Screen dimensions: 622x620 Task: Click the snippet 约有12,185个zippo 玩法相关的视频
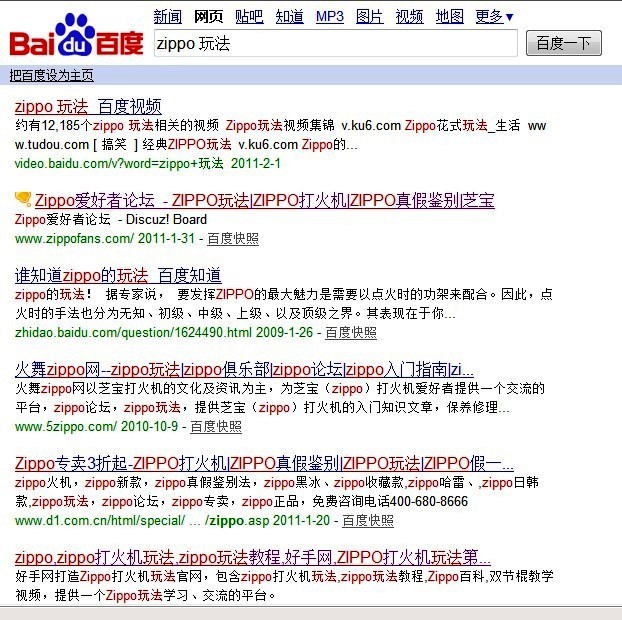[117, 125]
